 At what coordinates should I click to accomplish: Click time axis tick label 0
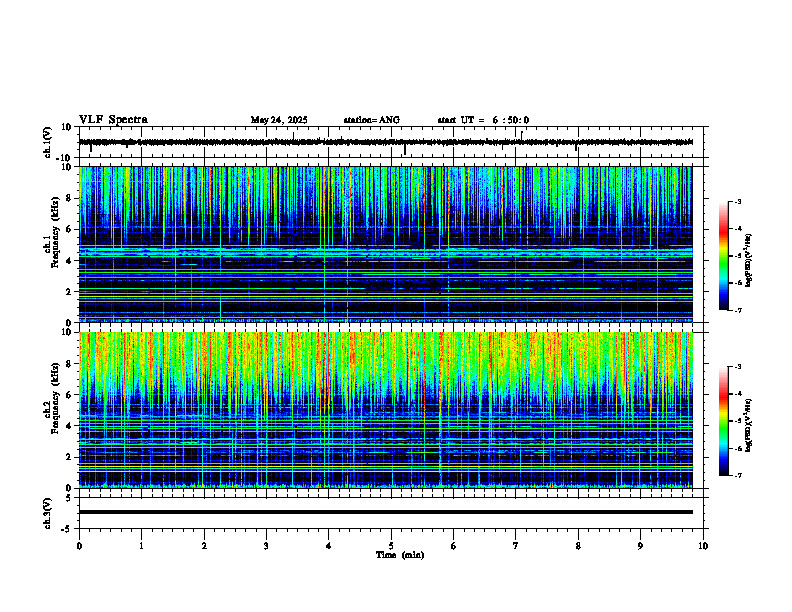(79, 546)
